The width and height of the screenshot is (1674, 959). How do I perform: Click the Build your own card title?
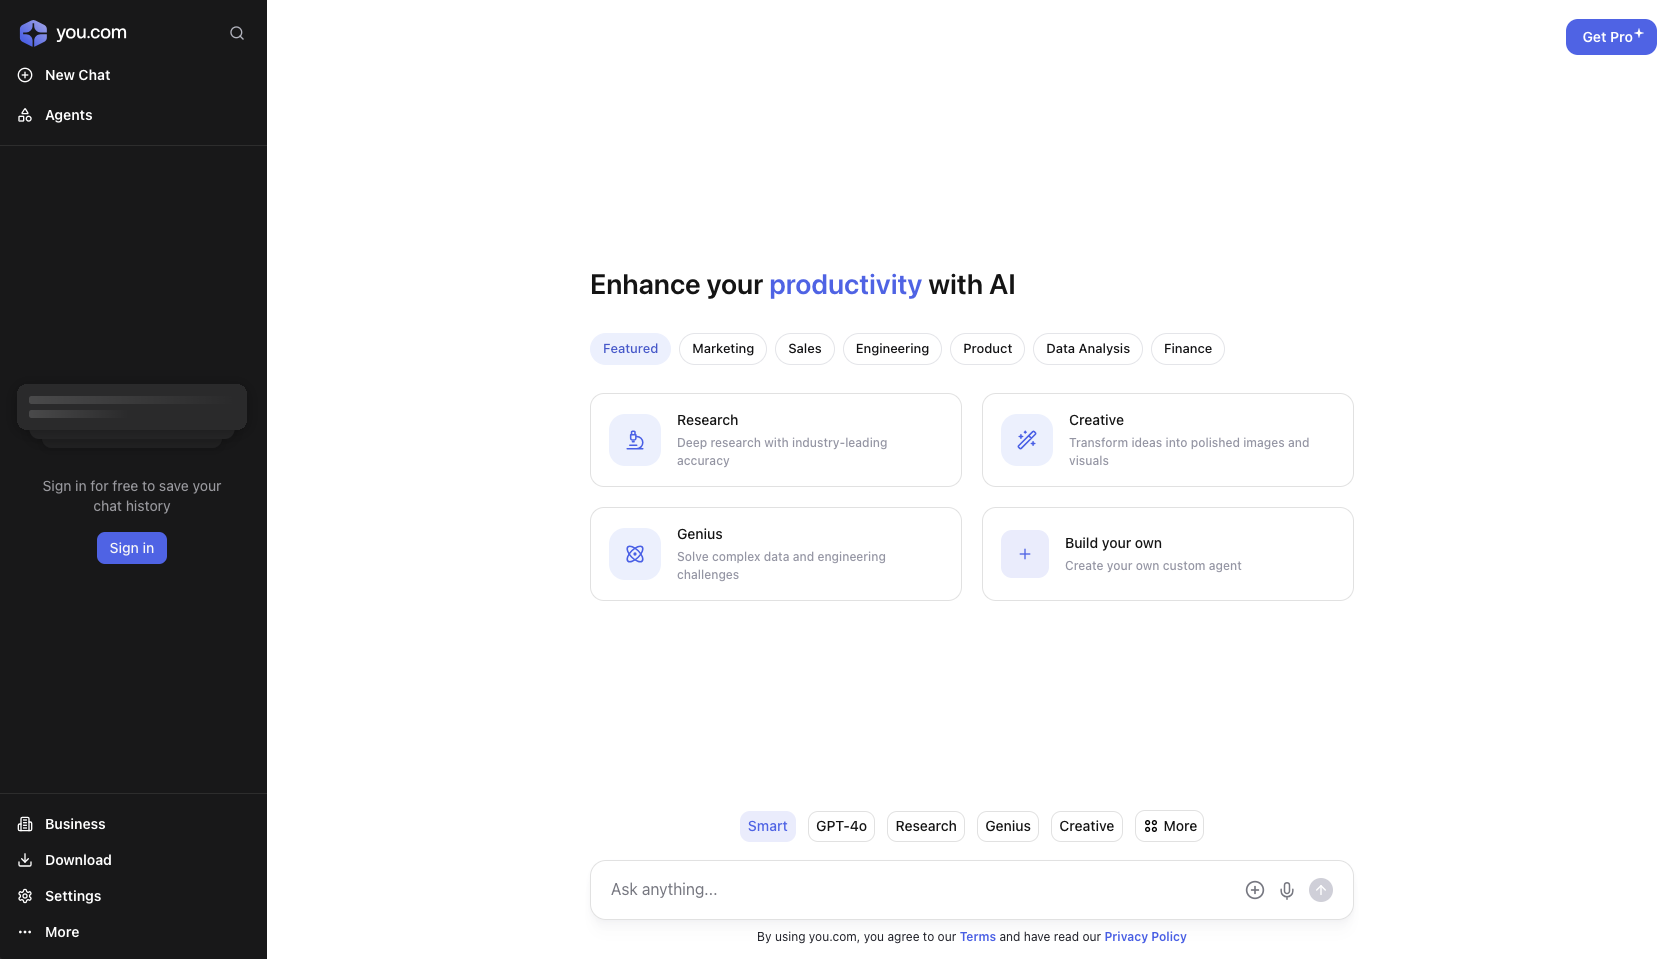click(1113, 543)
